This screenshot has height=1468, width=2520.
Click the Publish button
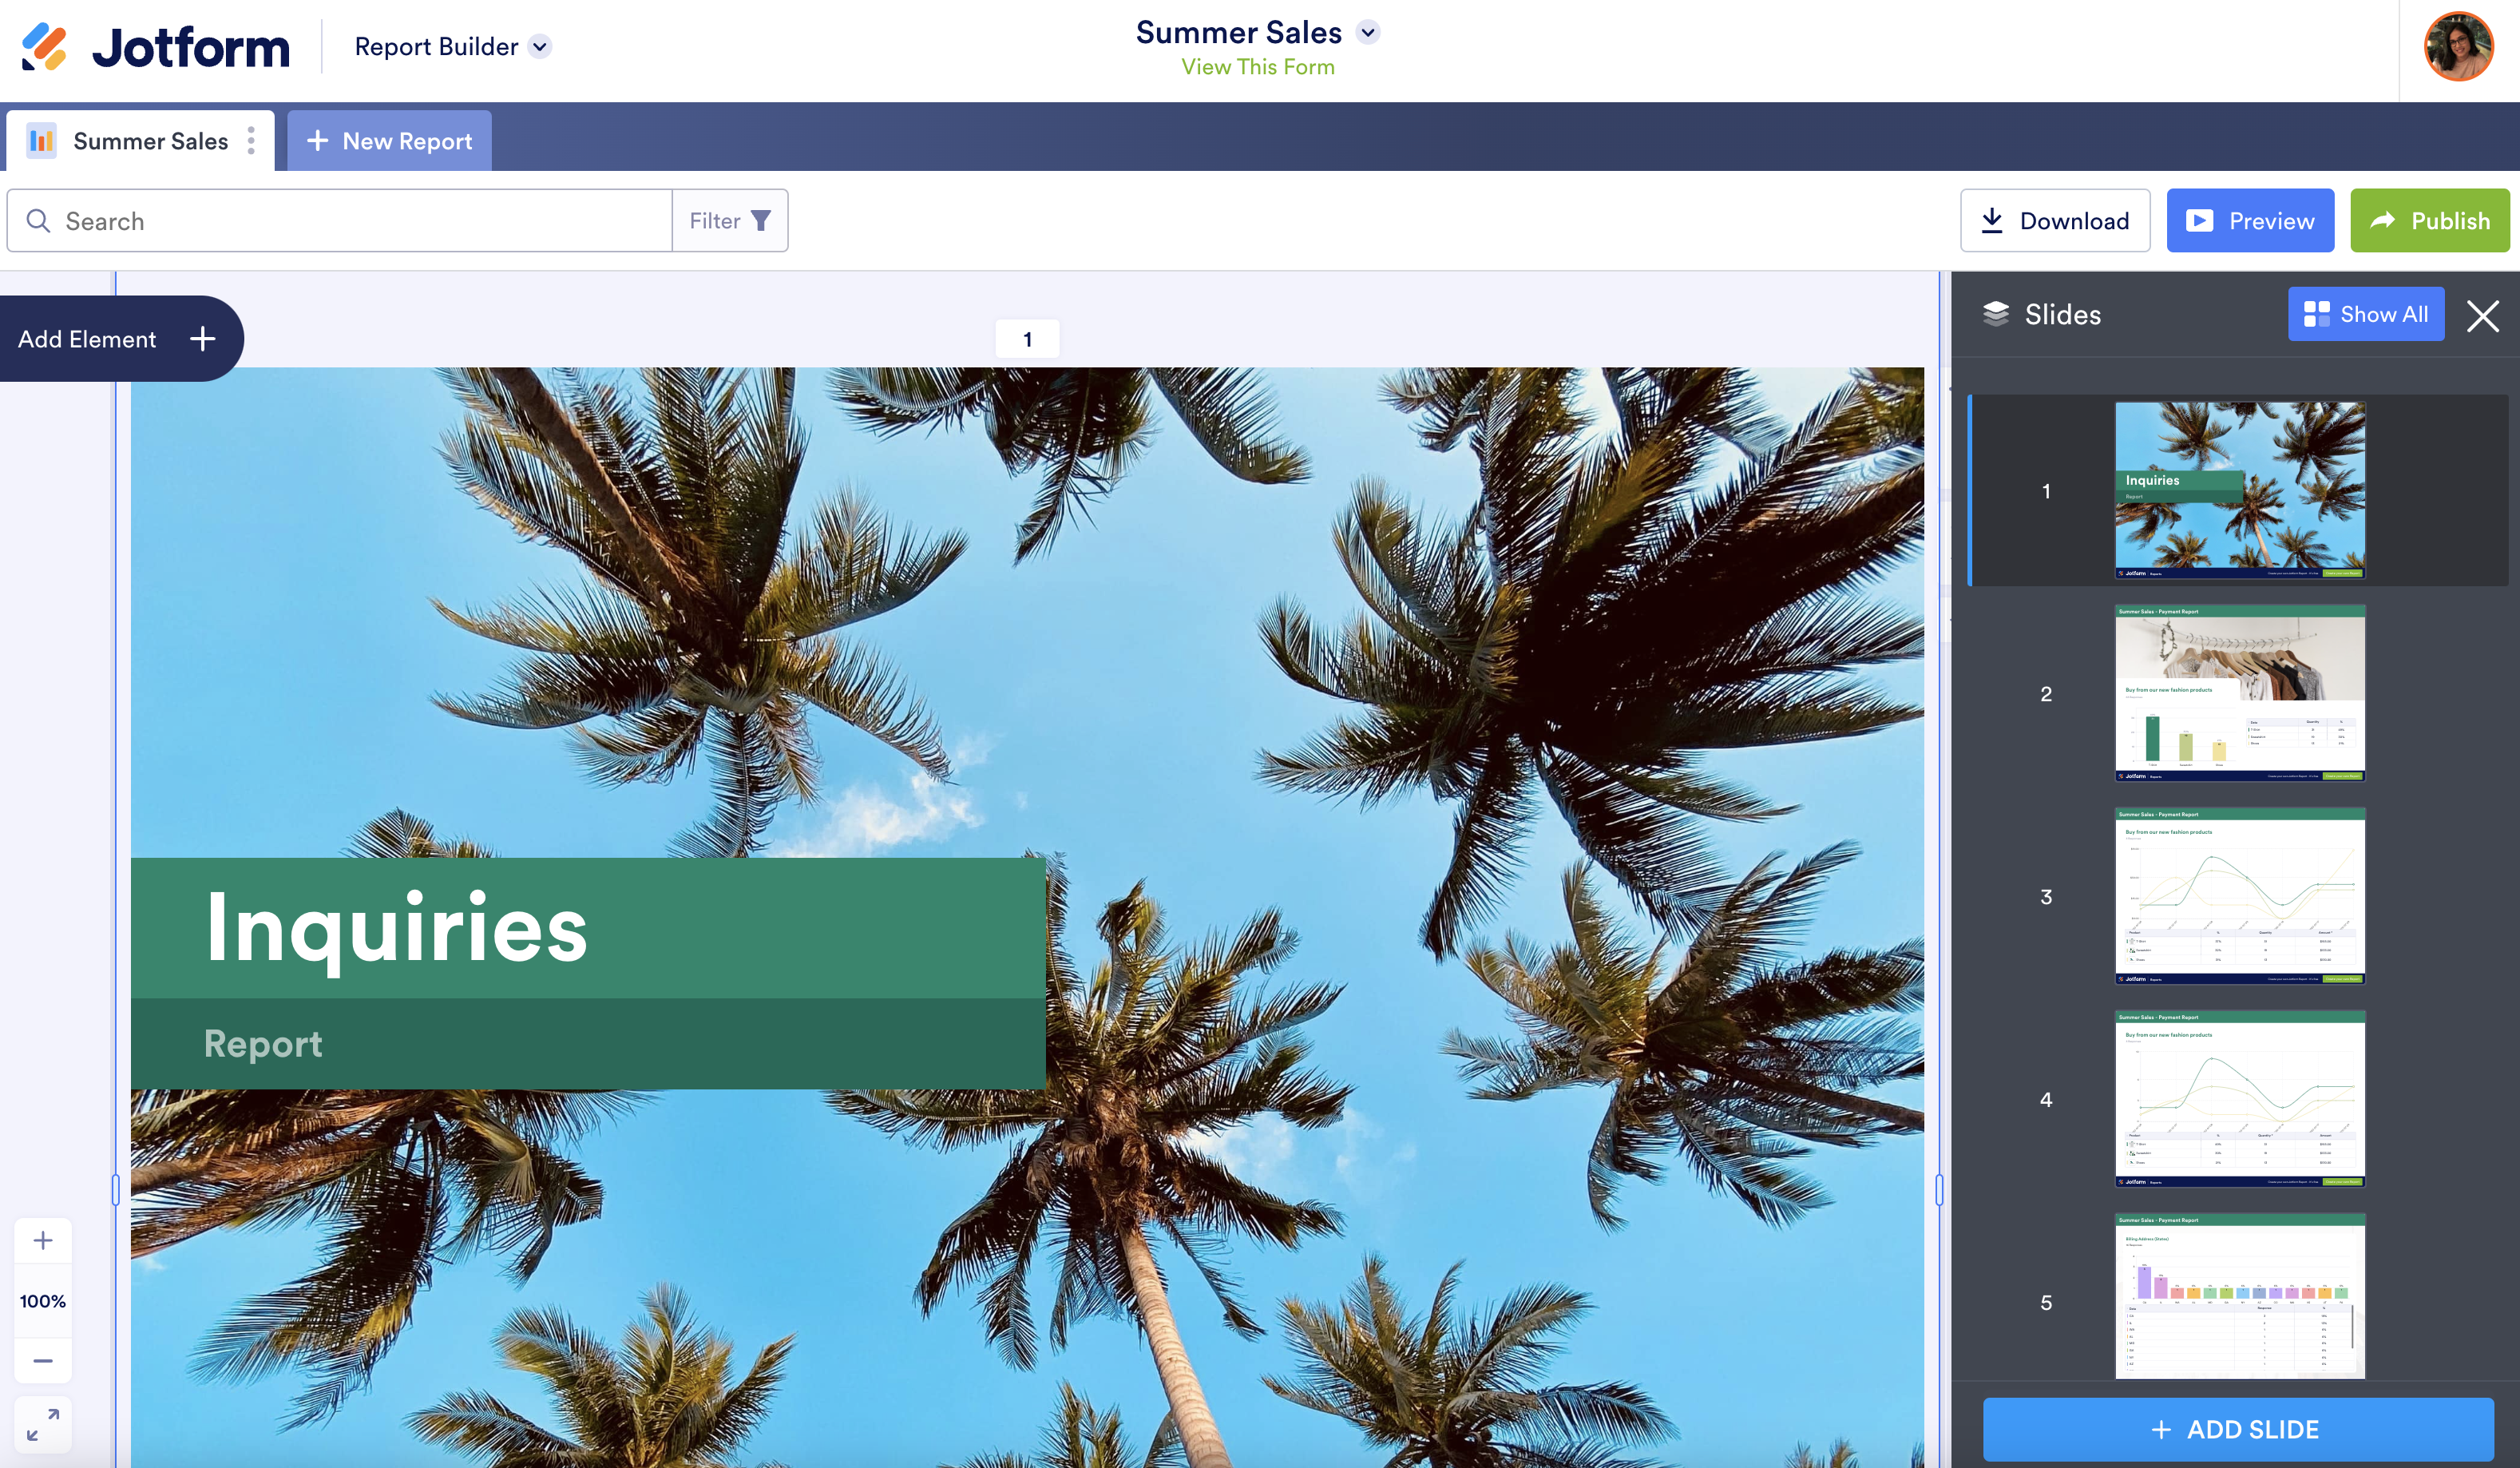pos(2429,221)
